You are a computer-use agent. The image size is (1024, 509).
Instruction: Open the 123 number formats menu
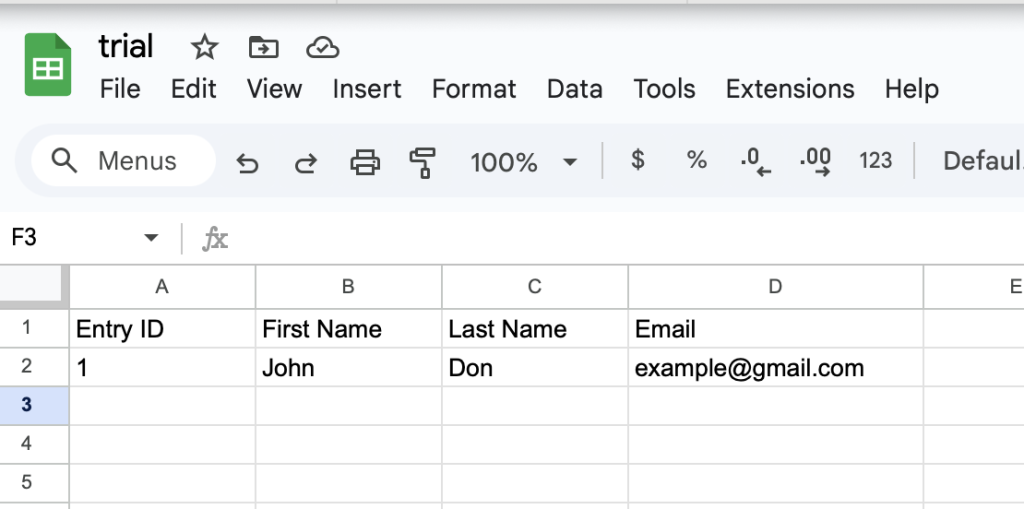tap(875, 161)
